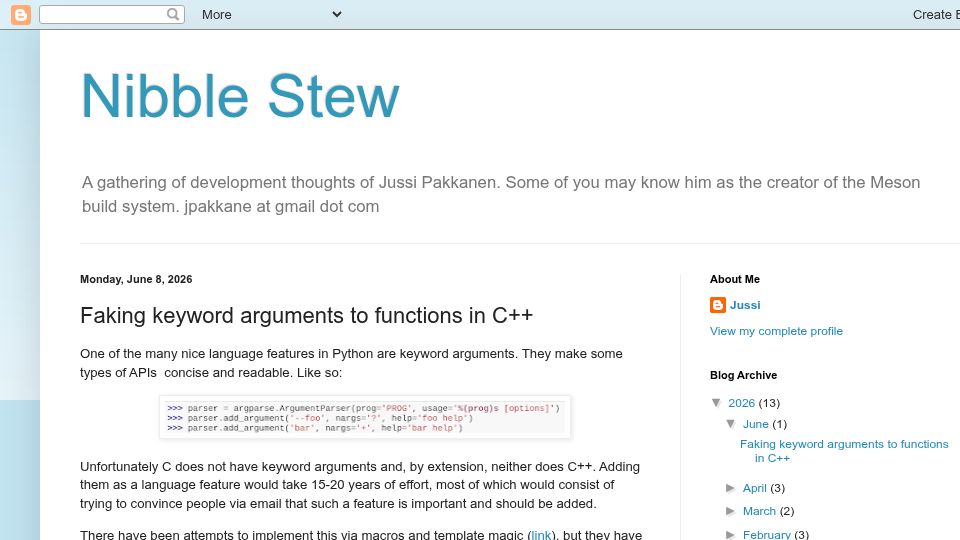Image resolution: width=960 pixels, height=540 pixels.
Task: Open post Faking keyword arguments to functions in C++
Action: 306,315
